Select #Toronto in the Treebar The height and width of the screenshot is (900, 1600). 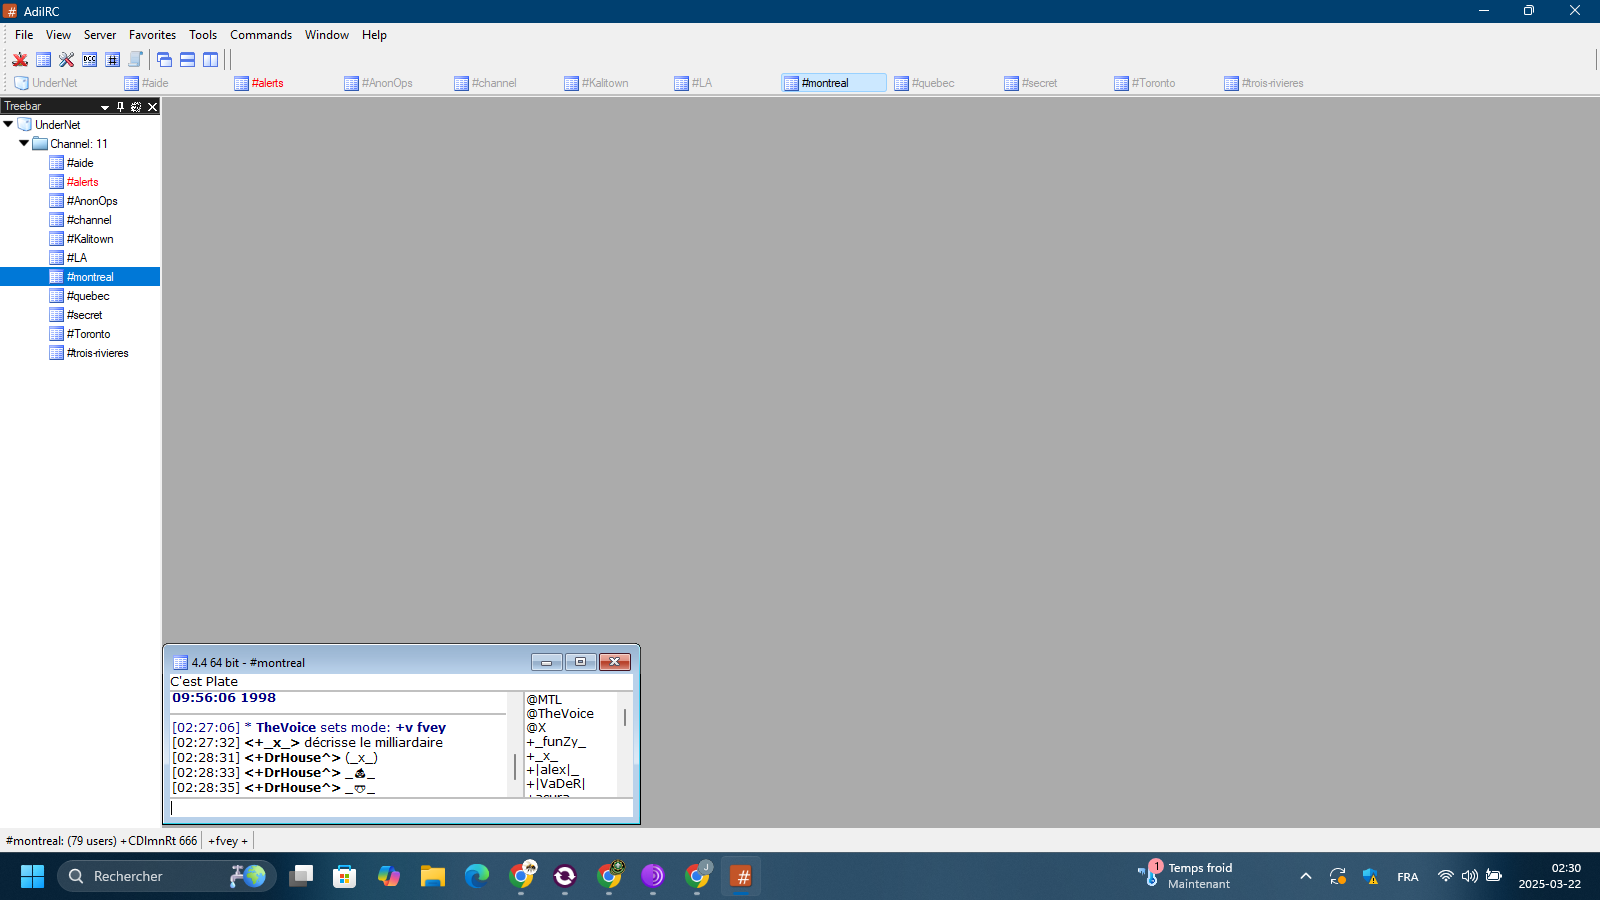(x=88, y=334)
